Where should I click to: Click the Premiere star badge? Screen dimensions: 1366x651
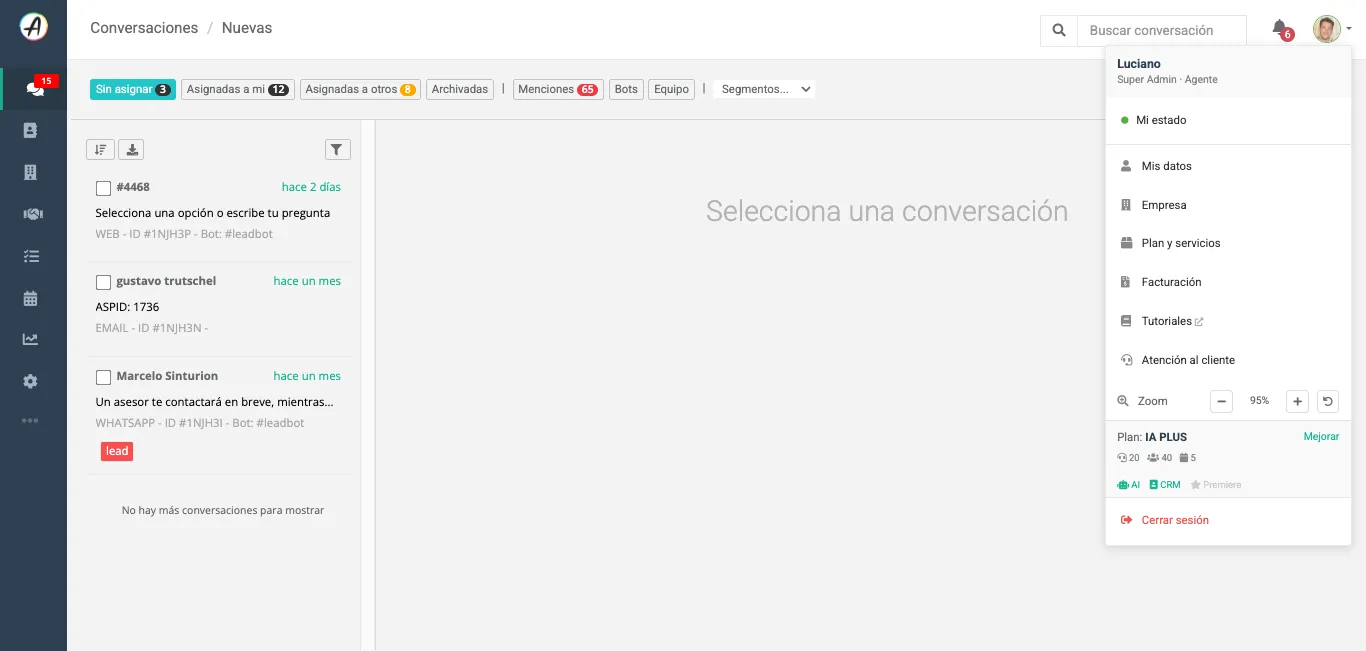coord(1216,484)
